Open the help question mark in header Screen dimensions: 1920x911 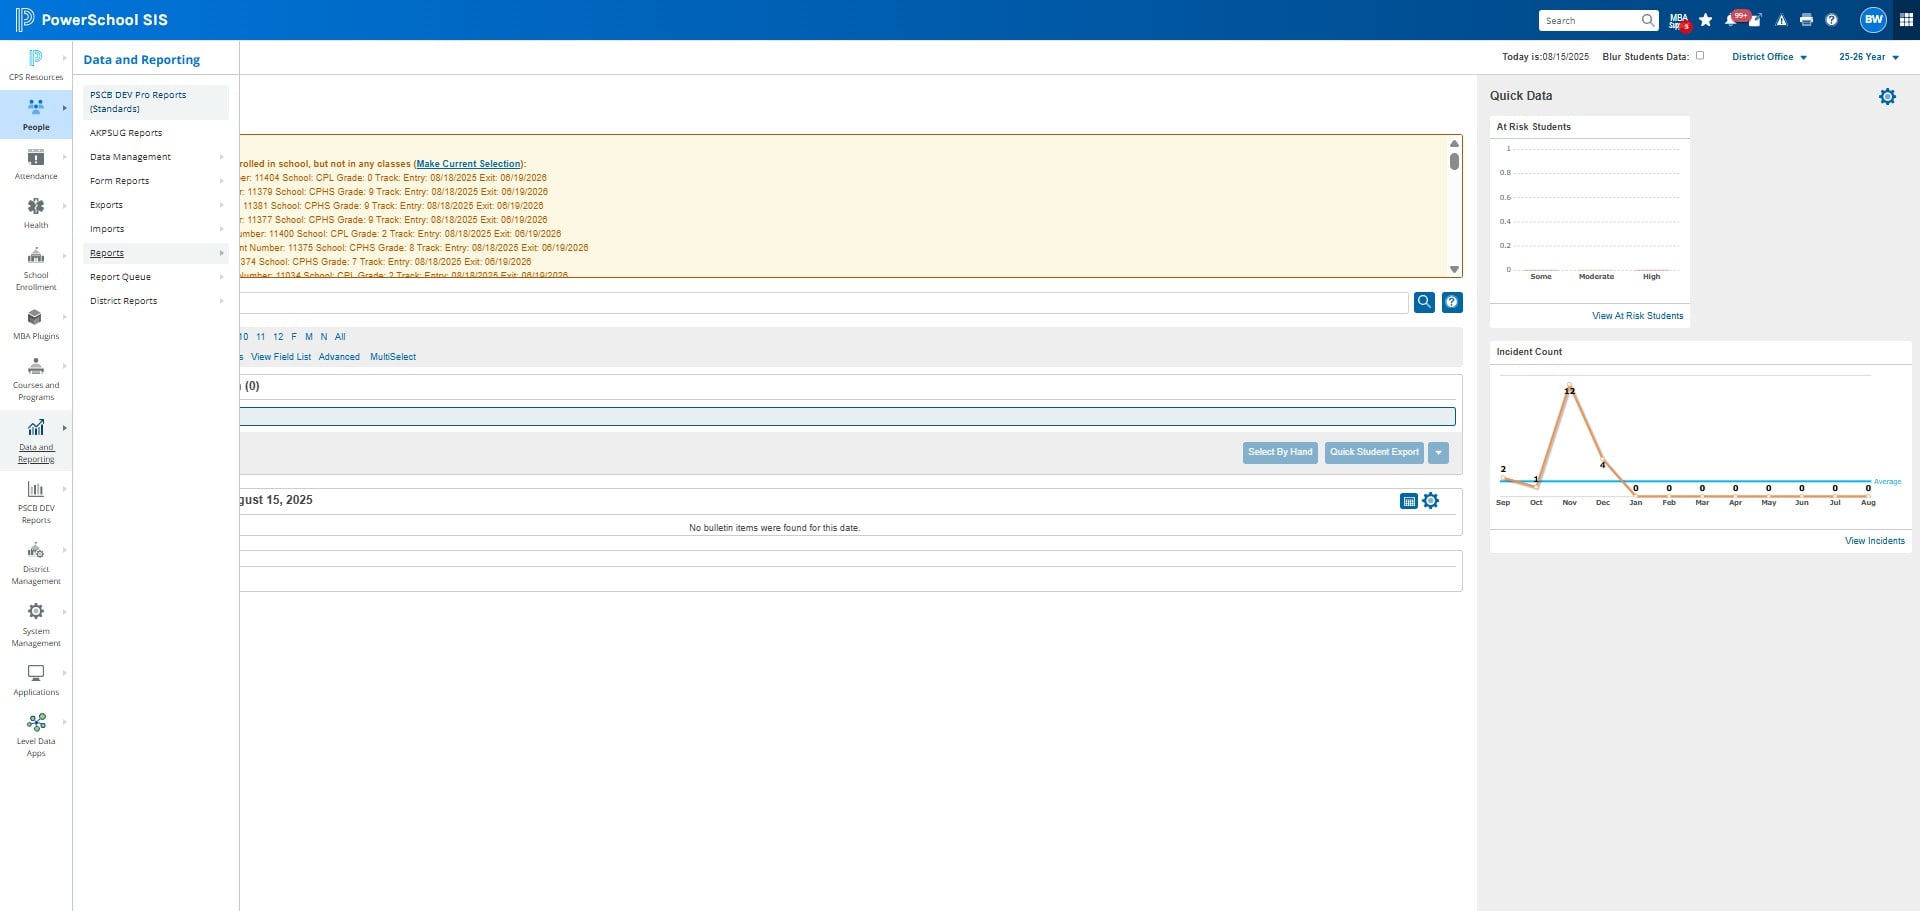click(x=1831, y=20)
